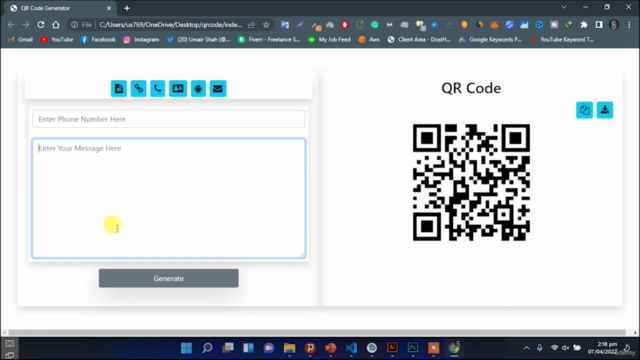Click the address bar file path
Viewport: 640px width, 360px height.
click(171, 25)
